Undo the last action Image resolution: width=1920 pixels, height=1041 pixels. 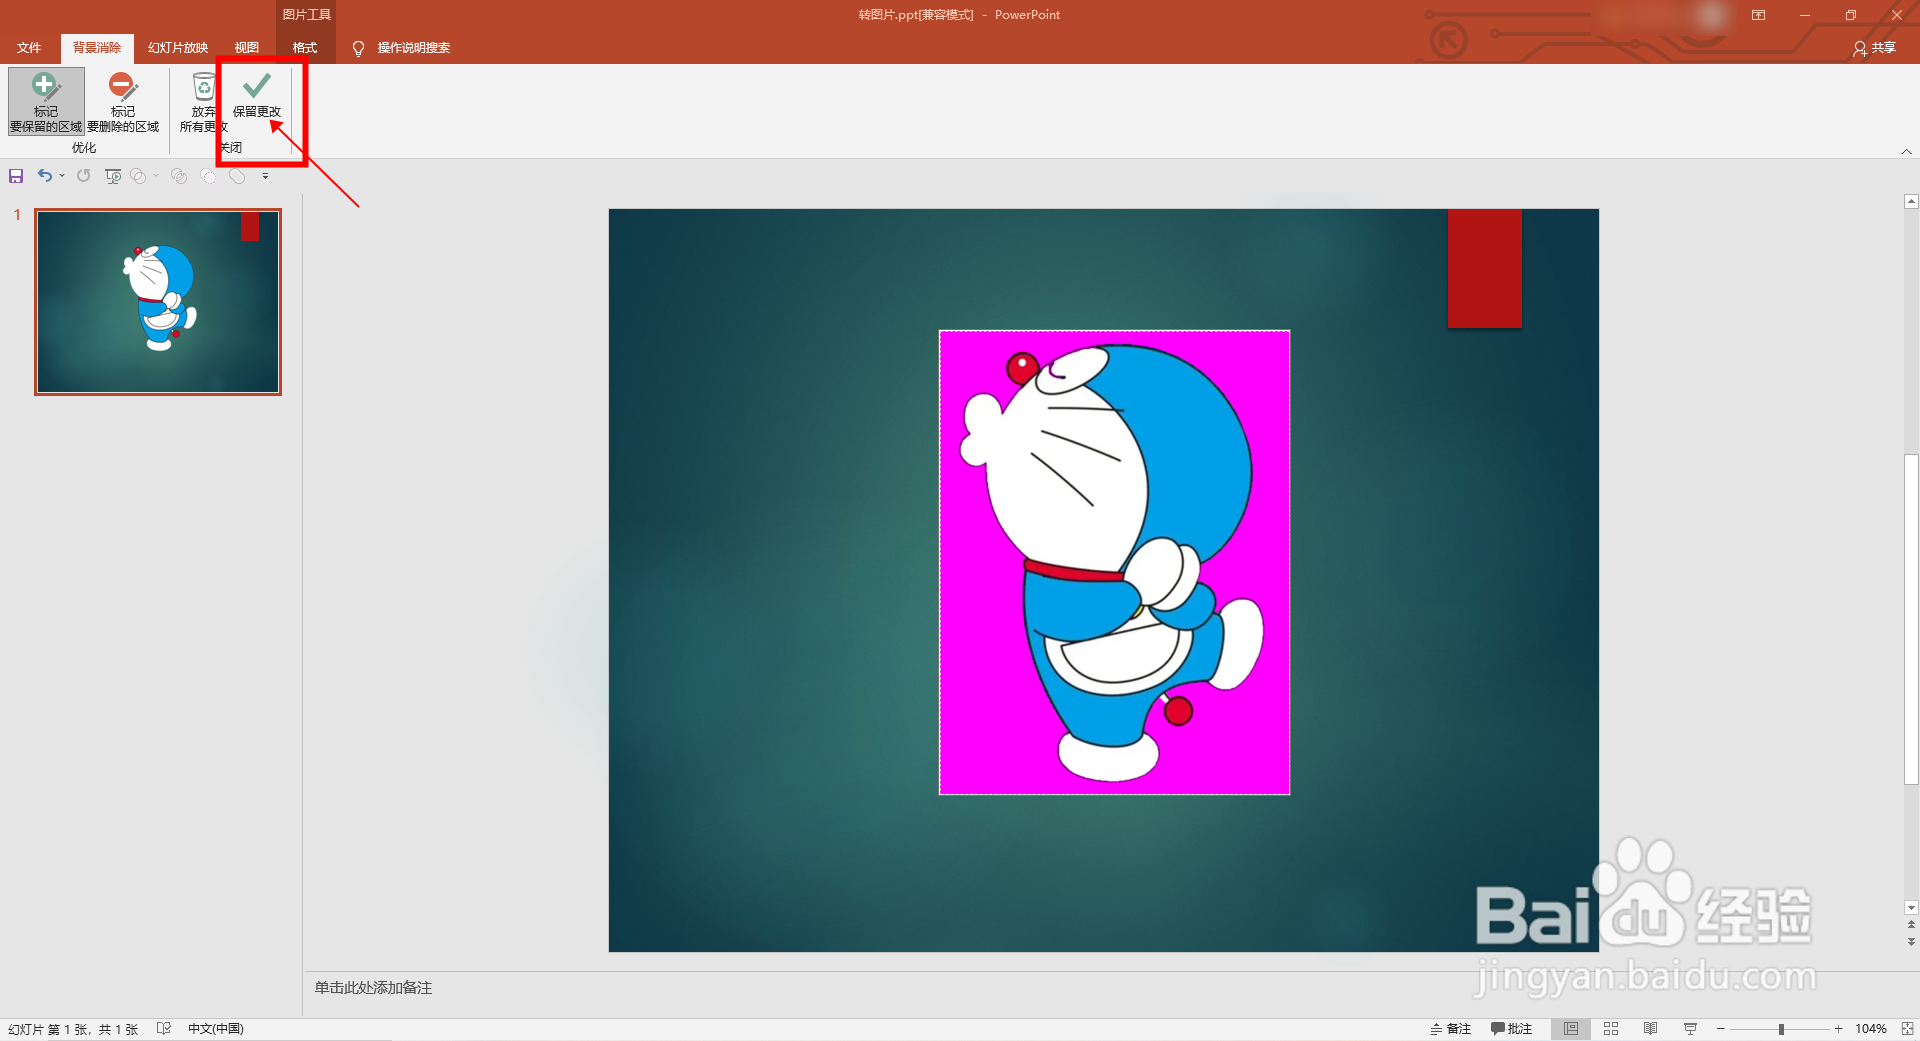pos(45,176)
